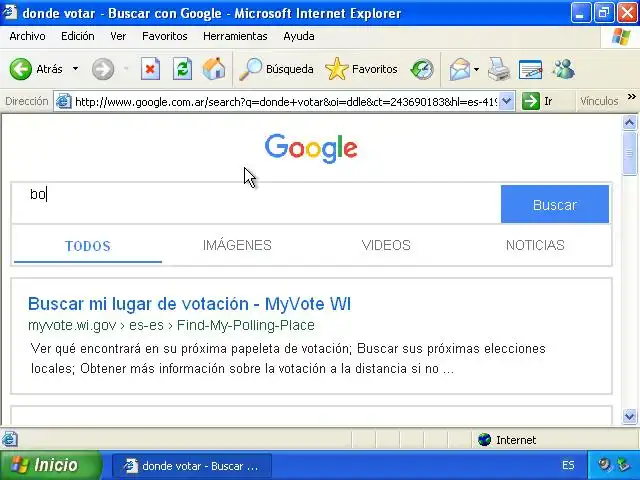Close the Internet Explorer window
This screenshot has width=640, height=480.
pyautogui.click(x=627, y=13)
